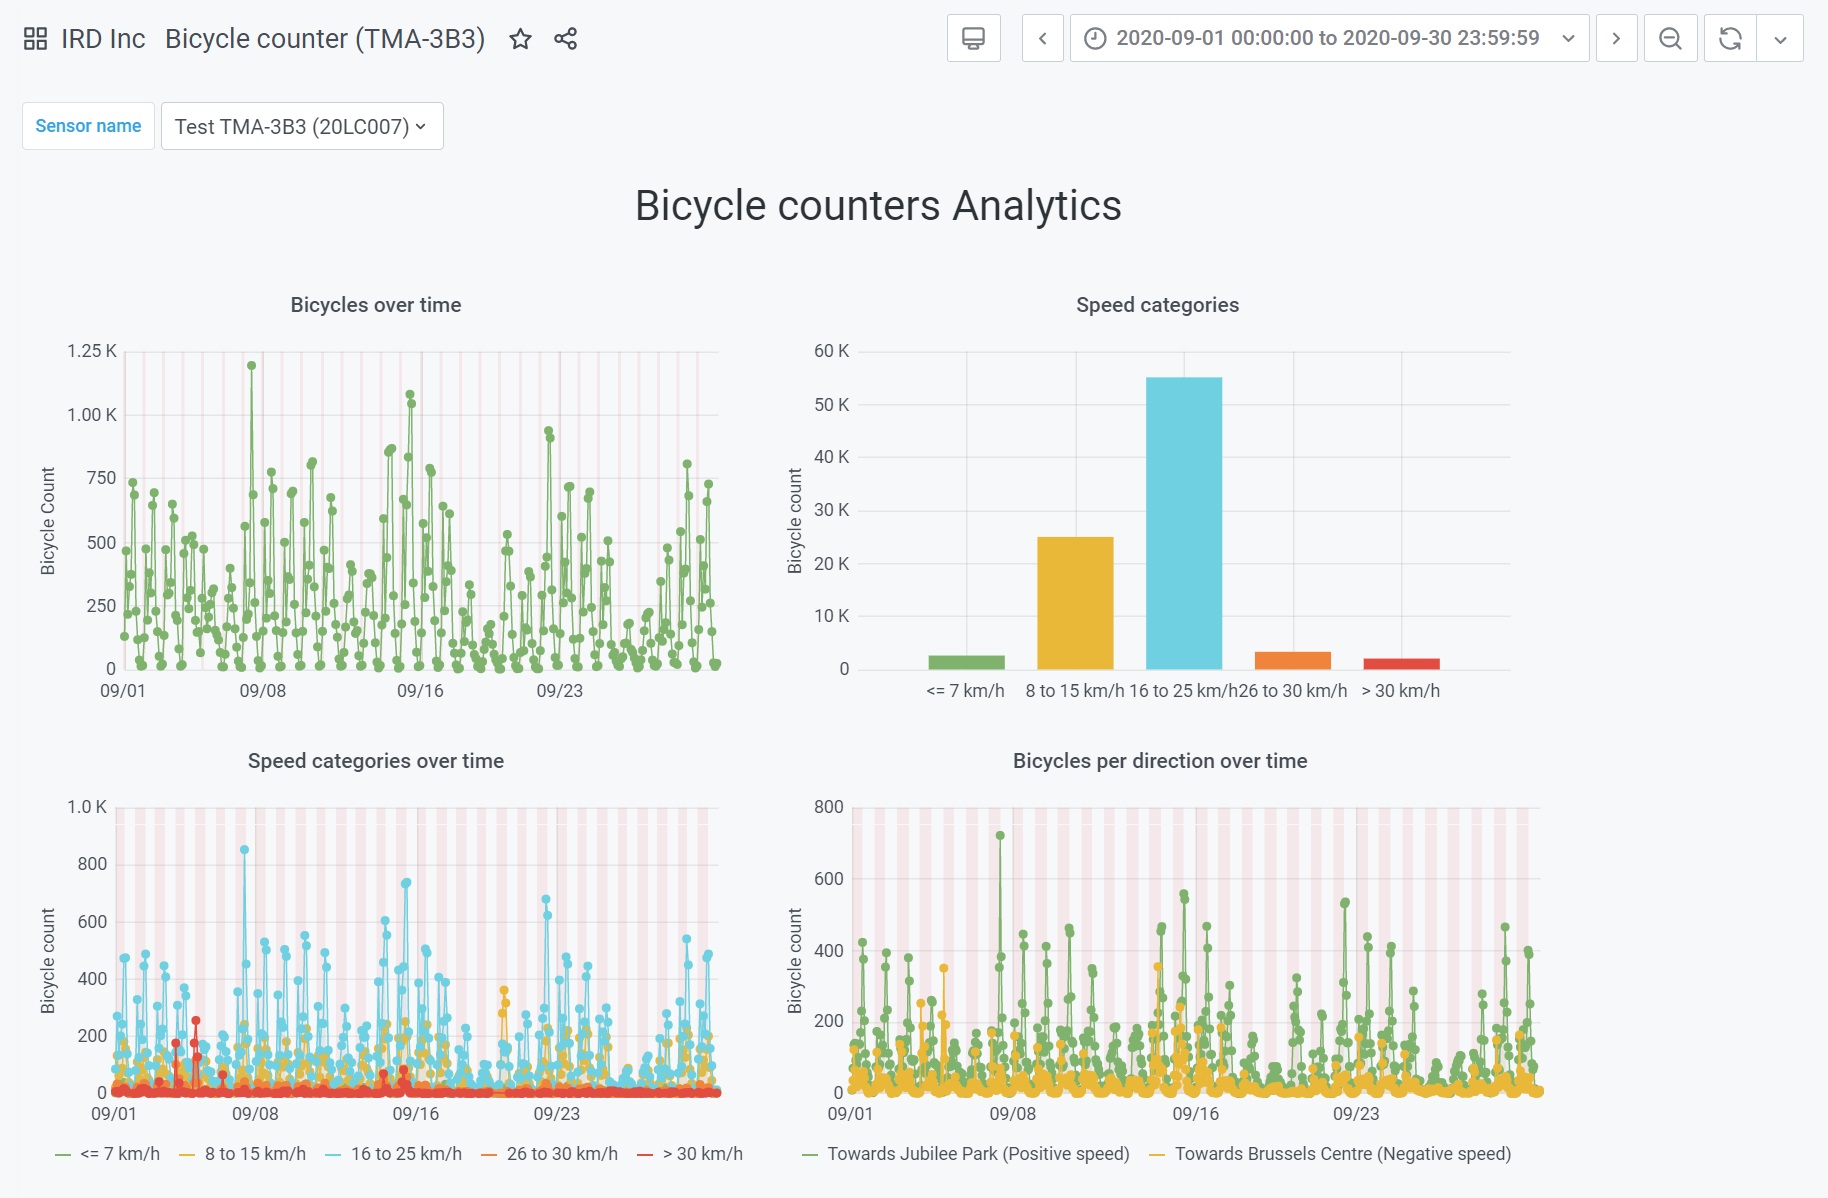Open refresh interval dropdown
The height and width of the screenshot is (1198, 1828).
1780,38
